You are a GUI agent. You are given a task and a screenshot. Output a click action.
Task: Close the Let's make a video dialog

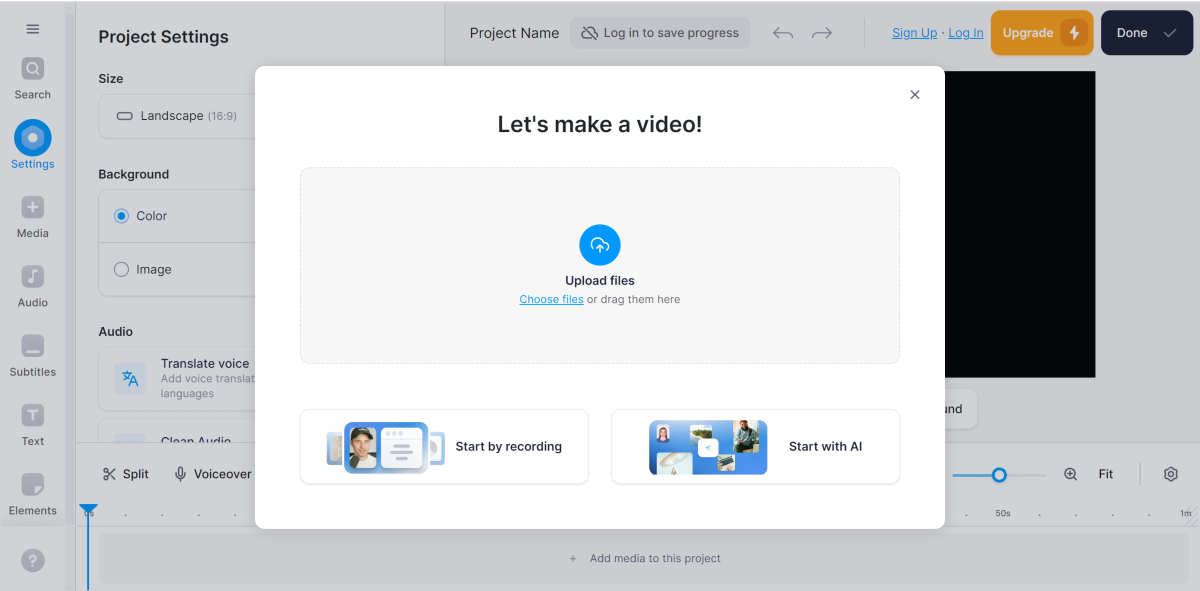[x=914, y=95]
